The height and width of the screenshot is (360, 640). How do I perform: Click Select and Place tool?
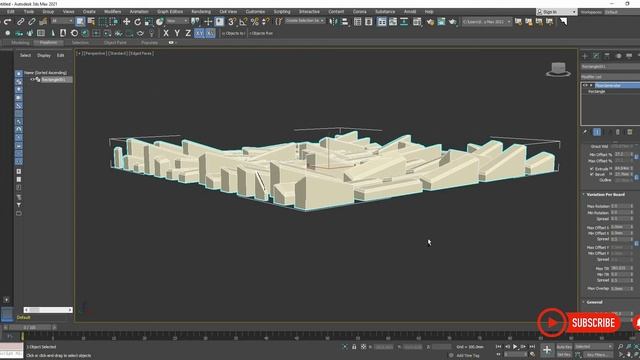[x=160, y=22]
